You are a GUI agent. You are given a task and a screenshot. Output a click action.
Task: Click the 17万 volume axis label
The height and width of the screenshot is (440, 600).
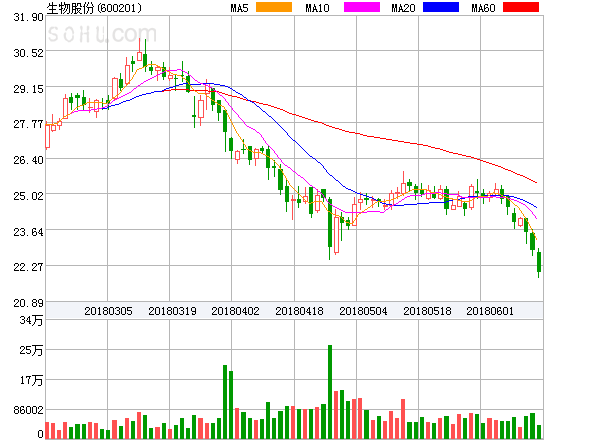click(31, 380)
